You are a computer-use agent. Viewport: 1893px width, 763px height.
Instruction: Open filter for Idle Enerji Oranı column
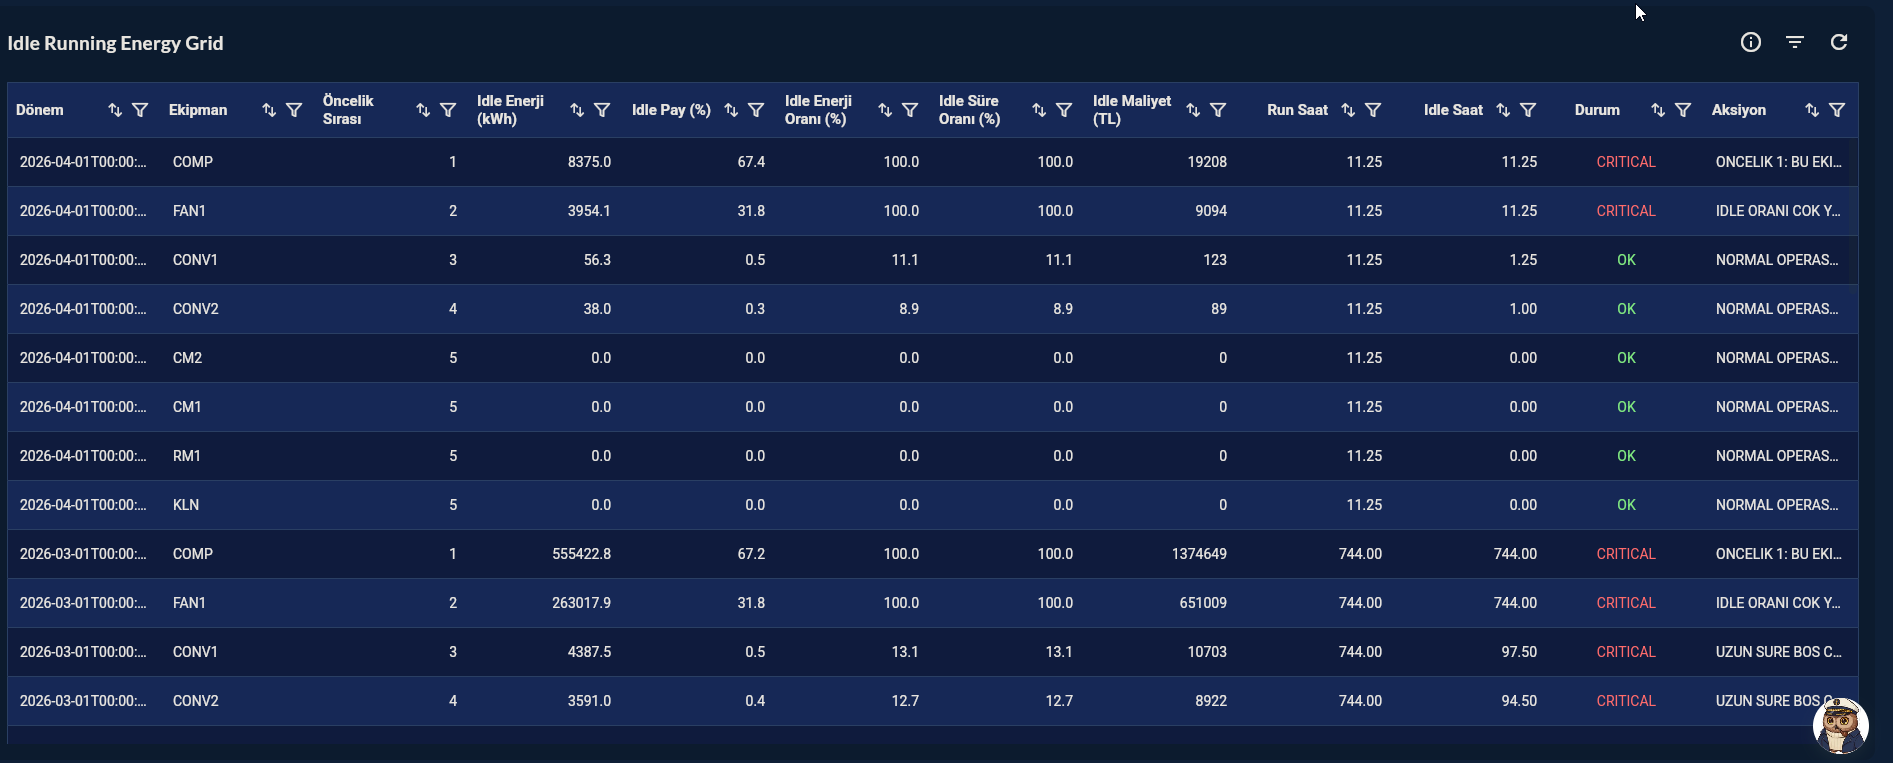point(910,110)
